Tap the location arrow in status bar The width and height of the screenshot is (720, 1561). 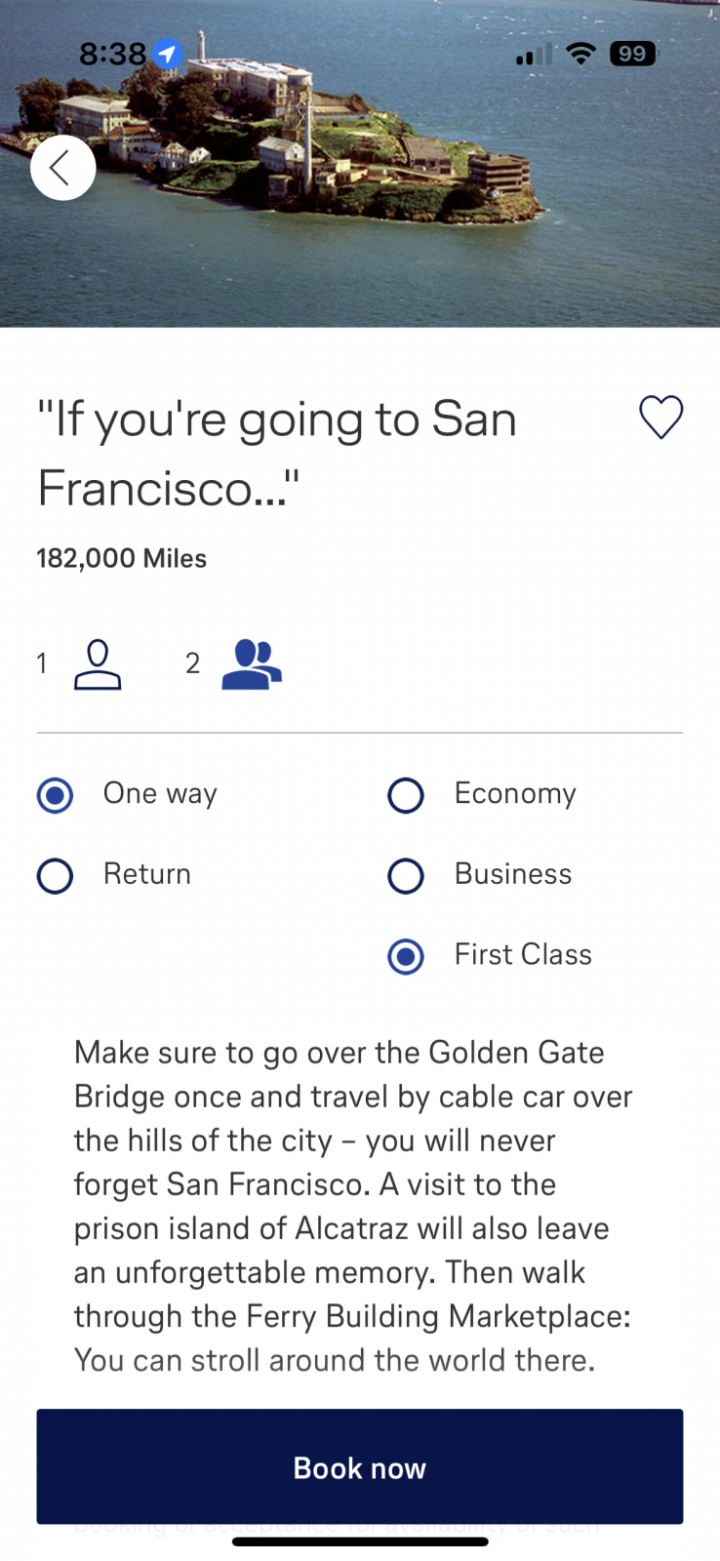[x=168, y=54]
